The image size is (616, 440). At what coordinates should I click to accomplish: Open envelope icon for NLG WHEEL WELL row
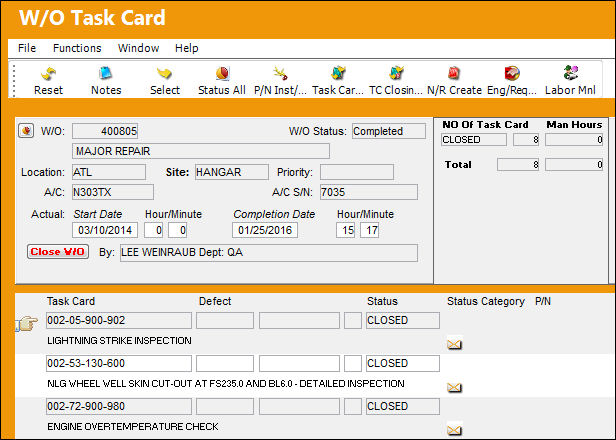pyautogui.click(x=454, y=388)
